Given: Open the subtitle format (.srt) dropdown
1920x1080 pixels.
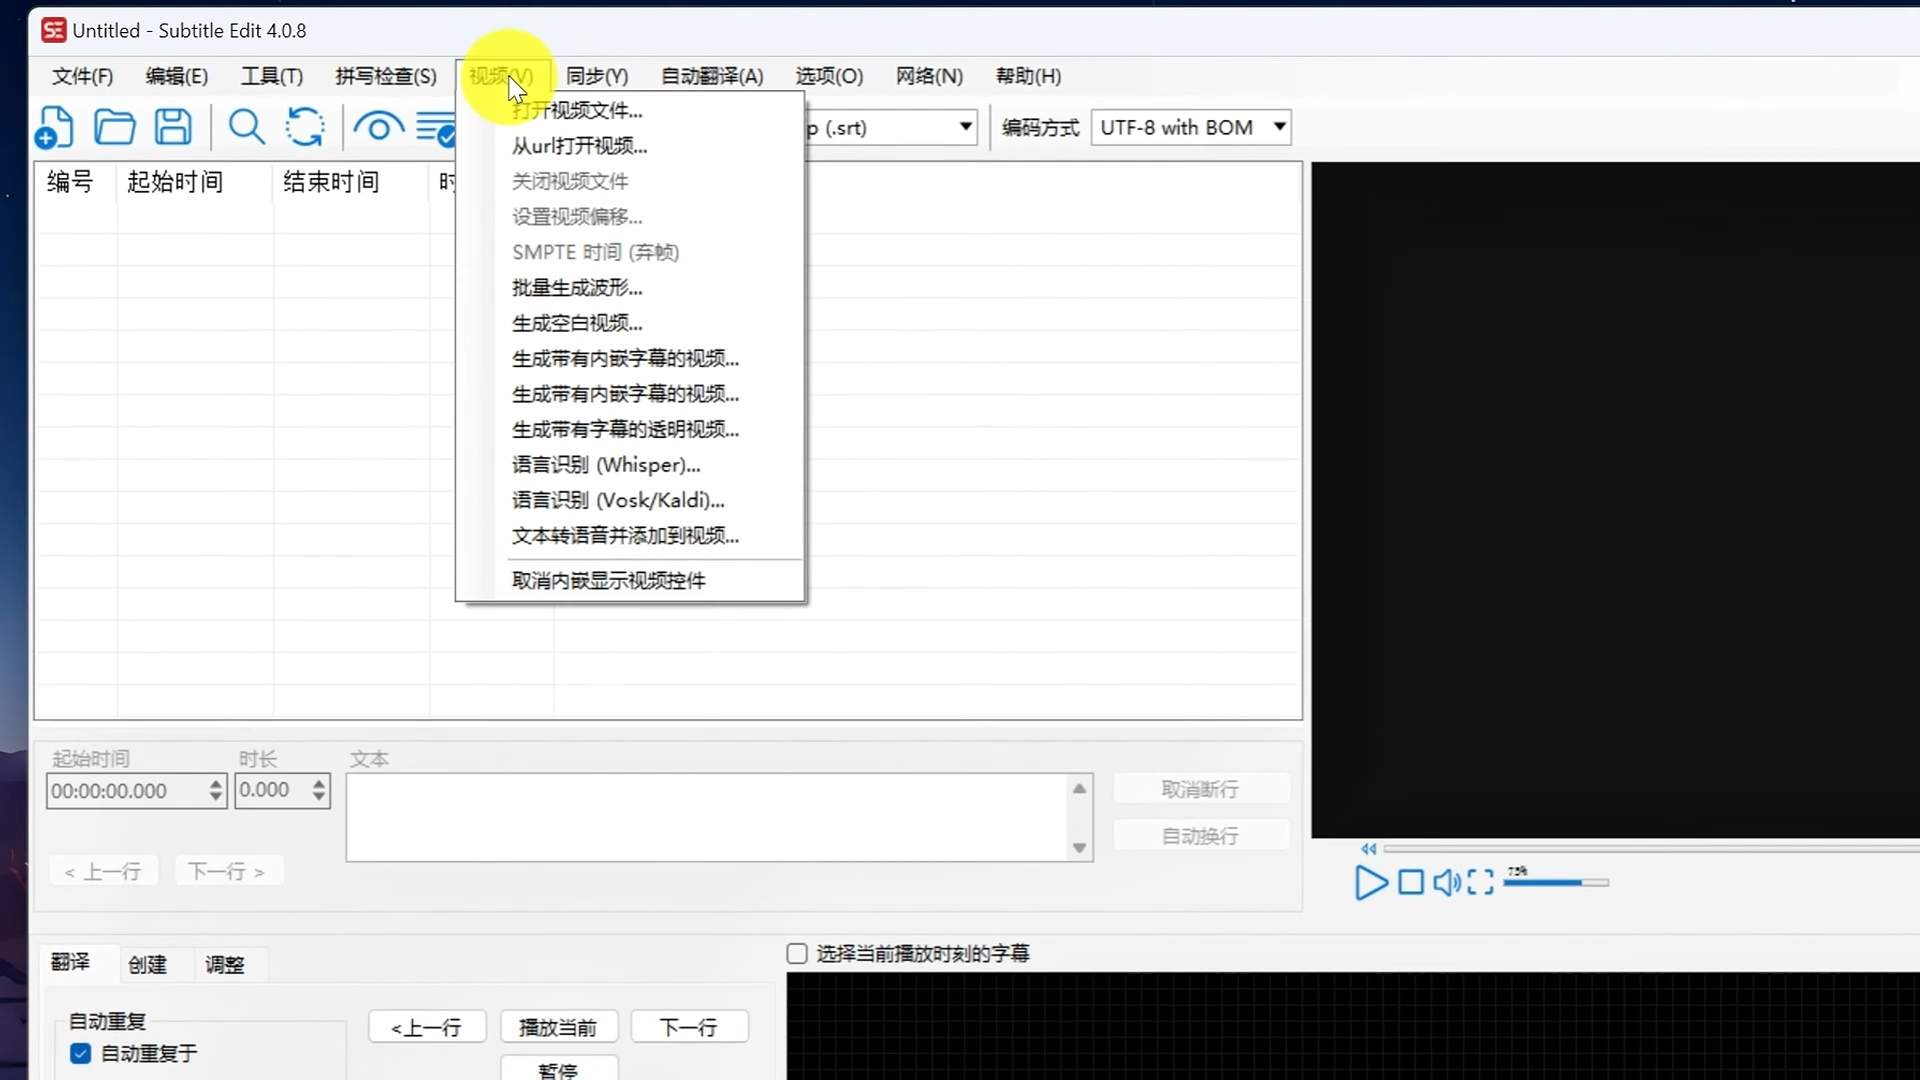Looking at the screenshot, I should [965, 127].
